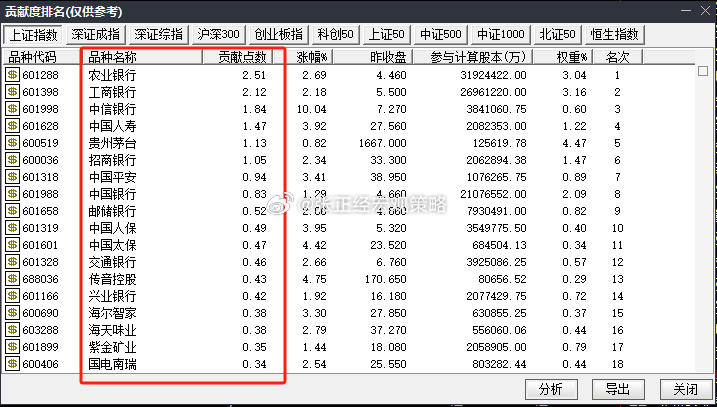Select the 邮储银行 row name
The width and height of the screenshot is (717, 407).
pyautogui.click(x=112, y=211)
